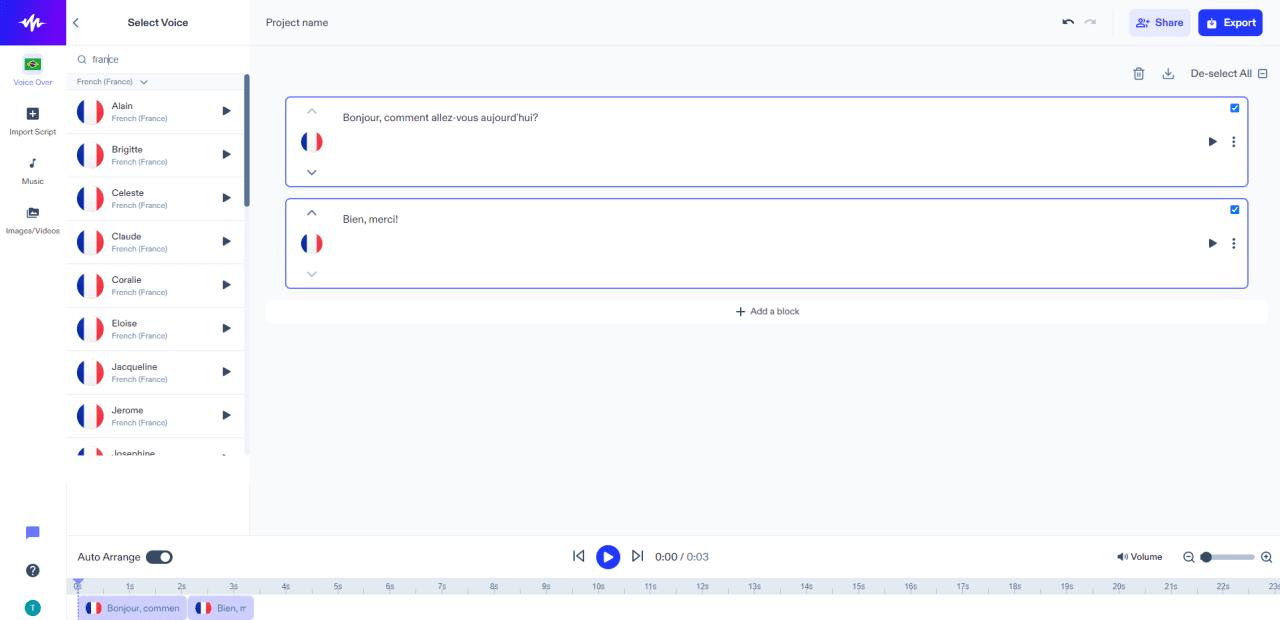Move 'Bien, merci!' block up with chevron
The image size is (1280, 620).
(312, 213)
